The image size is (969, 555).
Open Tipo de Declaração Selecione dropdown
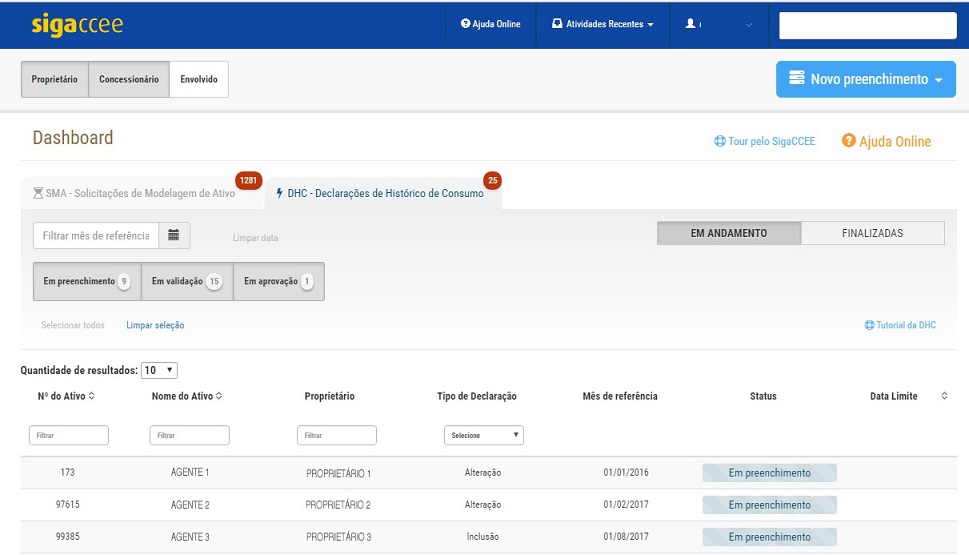pos(483,435)
